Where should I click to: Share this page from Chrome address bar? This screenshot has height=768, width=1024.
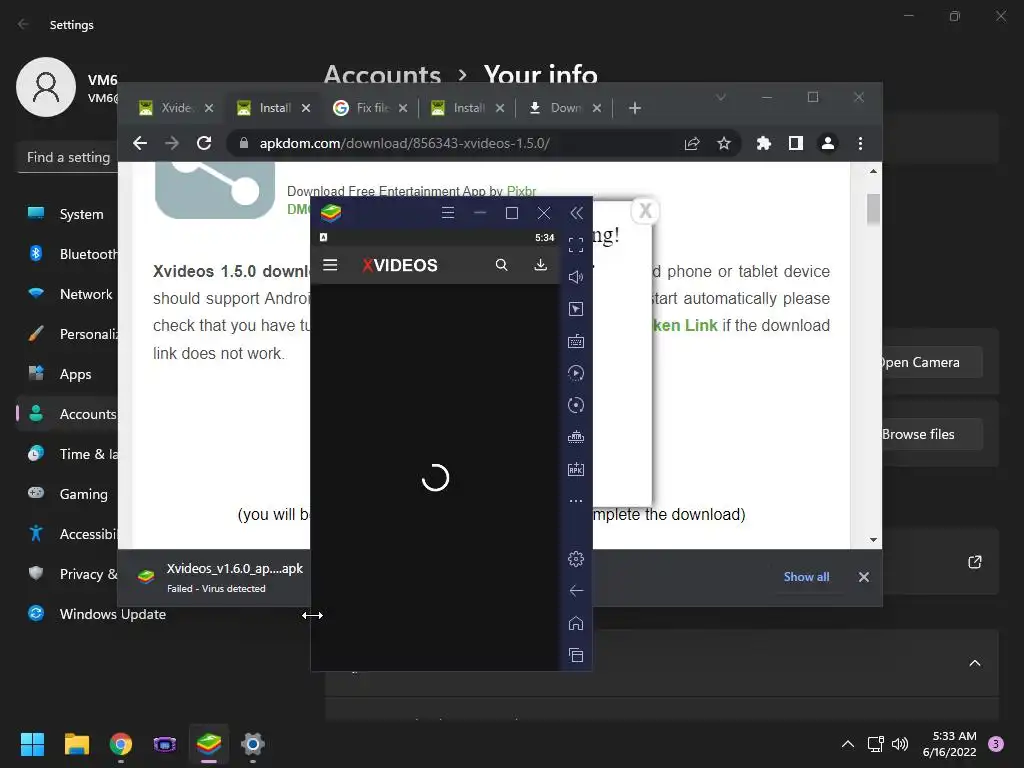(692, 143)
